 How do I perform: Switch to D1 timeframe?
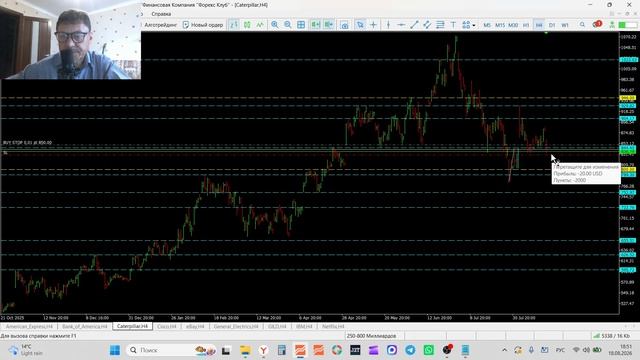552,25
